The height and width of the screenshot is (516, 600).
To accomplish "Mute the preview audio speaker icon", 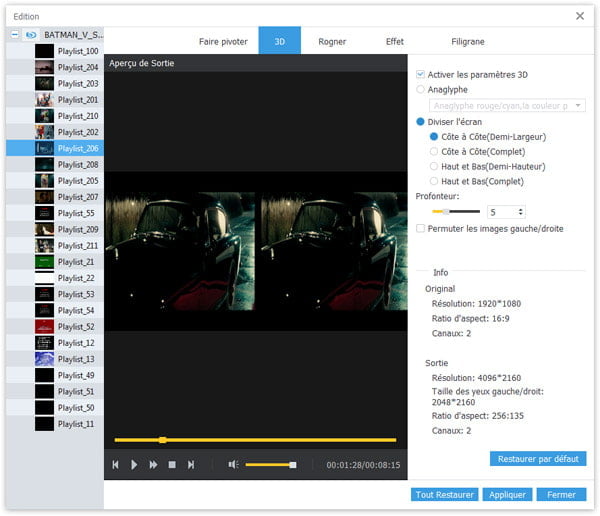I will tap(233, 465).
